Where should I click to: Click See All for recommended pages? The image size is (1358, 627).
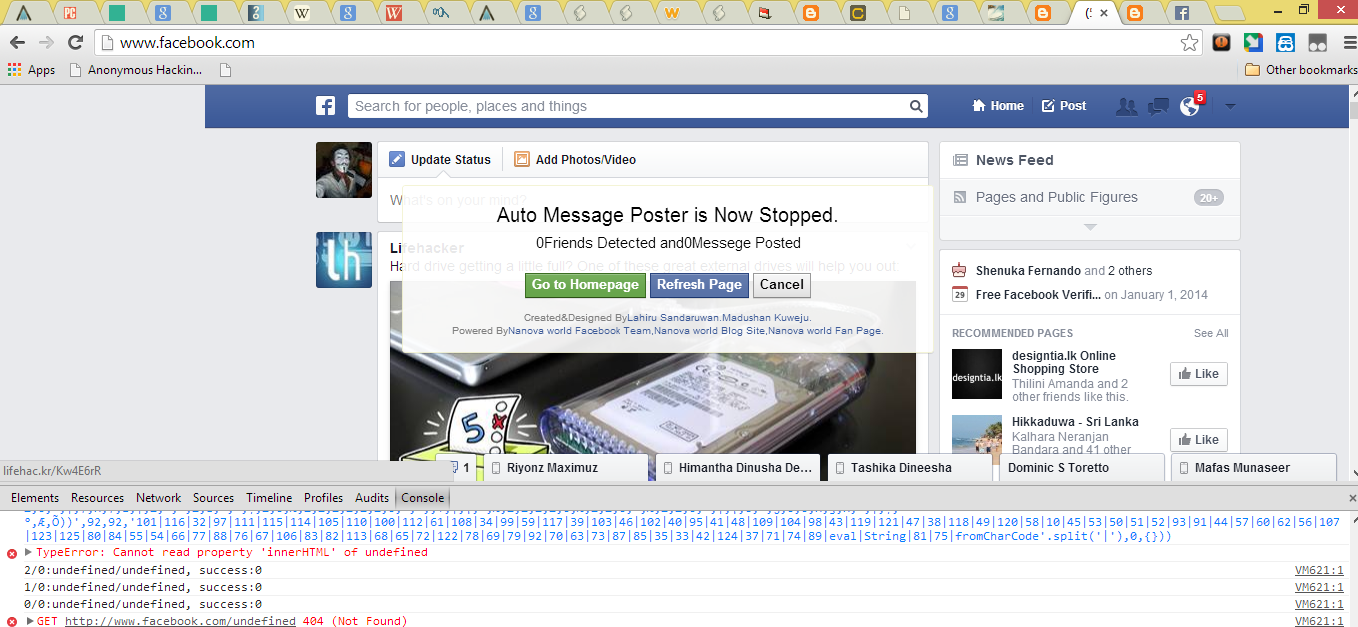coord(1210,333)
